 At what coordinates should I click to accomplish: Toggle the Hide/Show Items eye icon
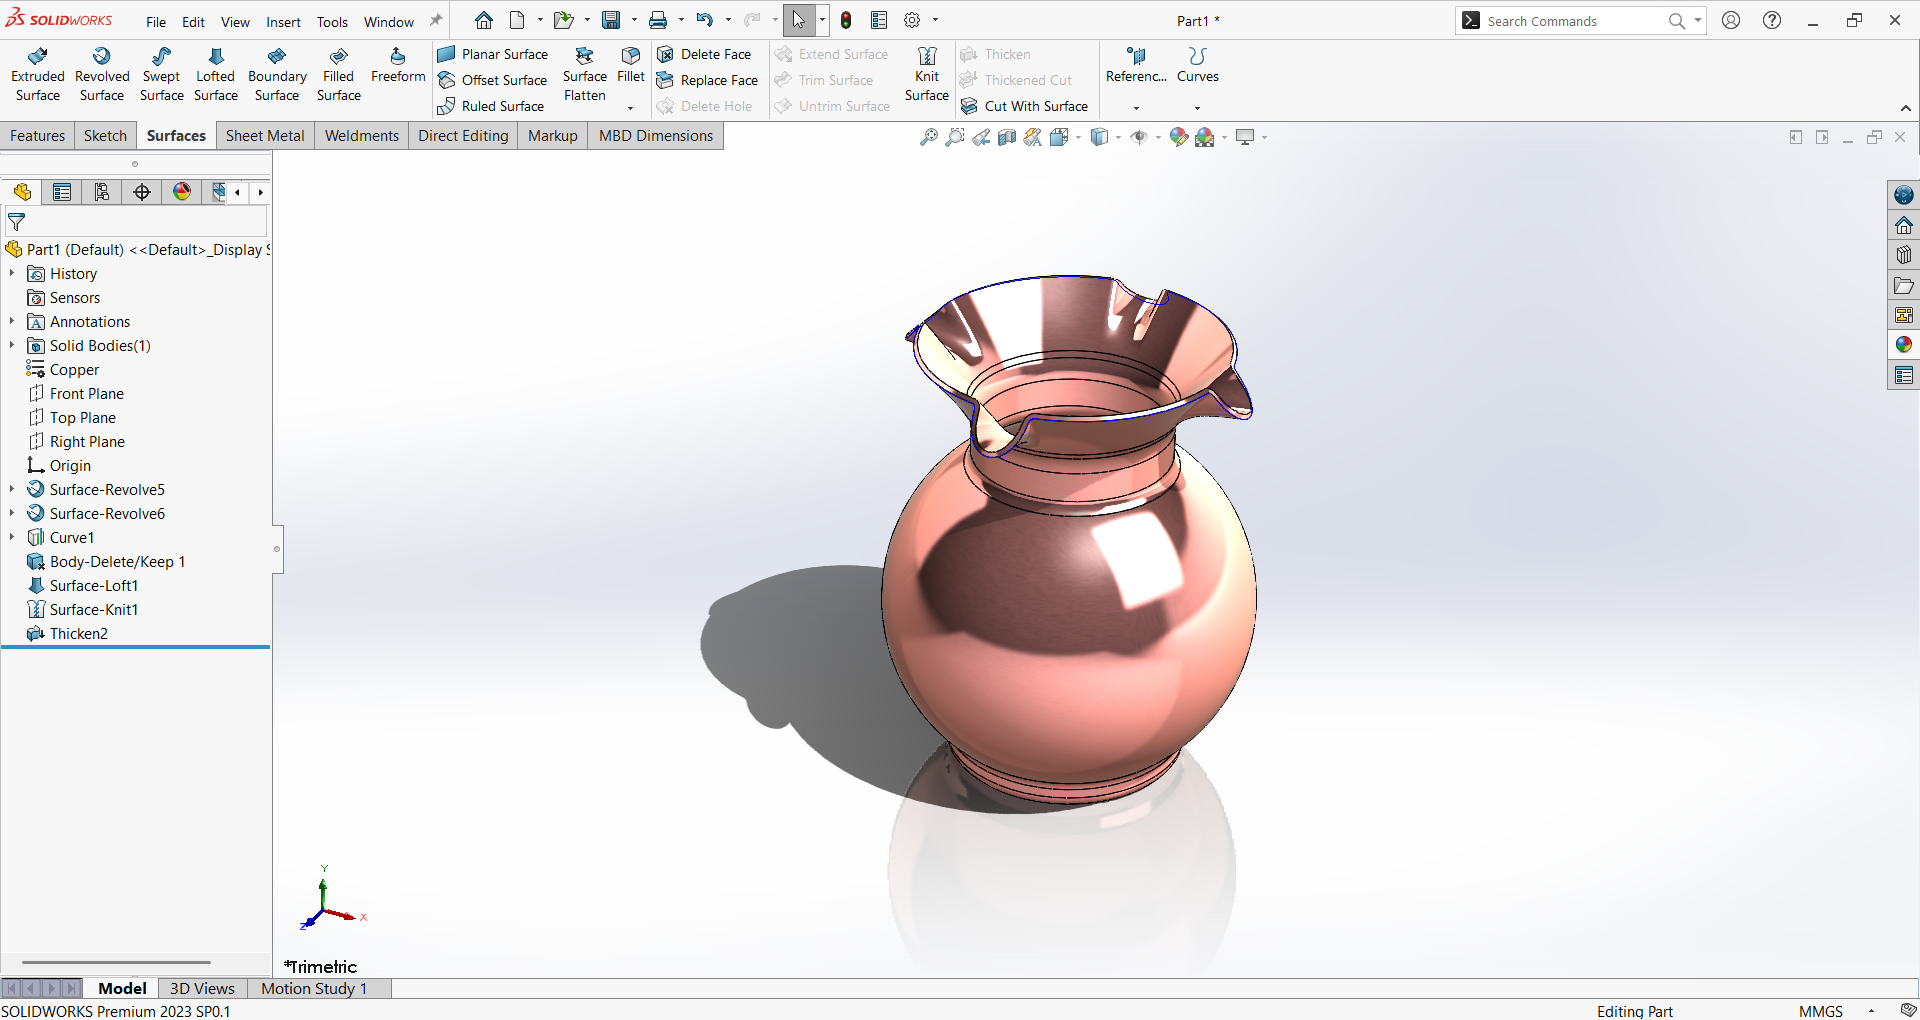(x=1138, y=137)
